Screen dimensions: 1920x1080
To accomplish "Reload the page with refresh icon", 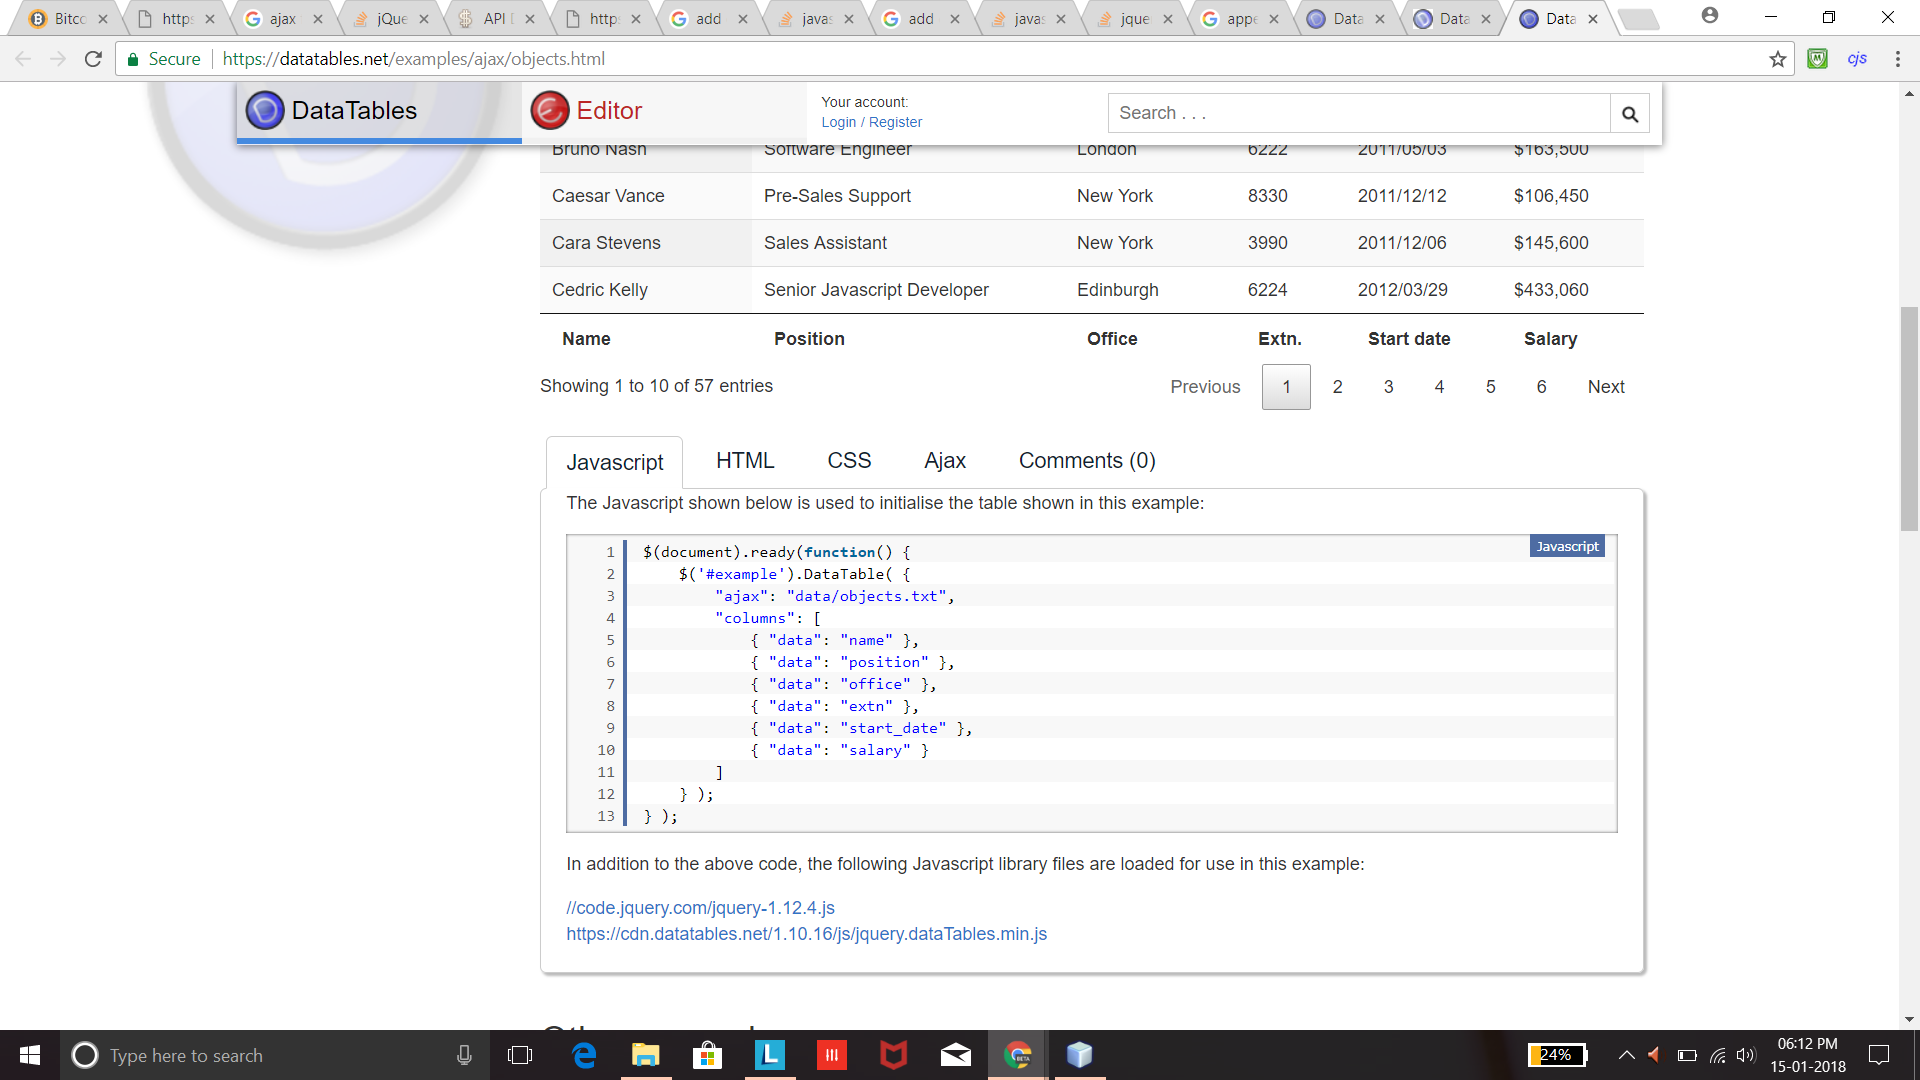I will tap(93, 59).
